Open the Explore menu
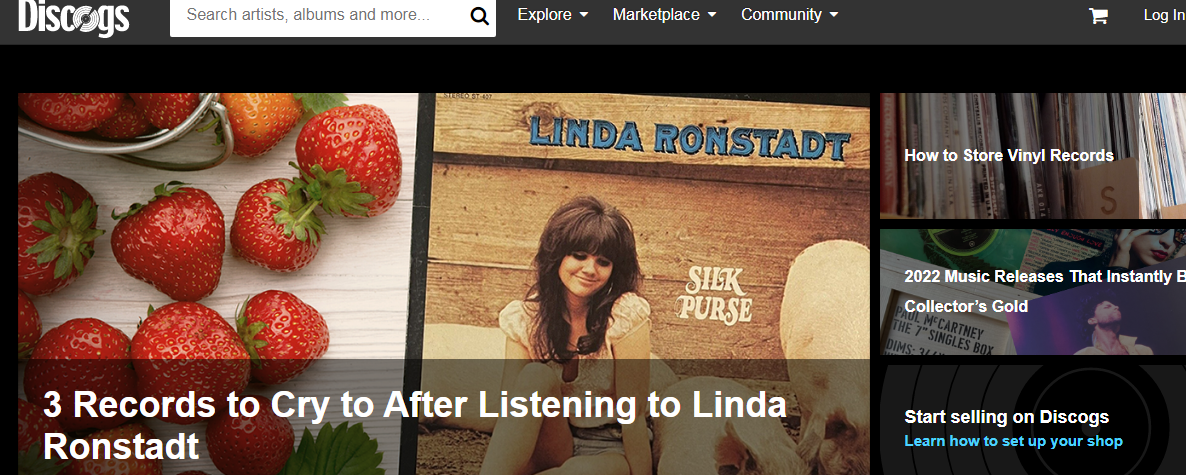The height and width of the screenshot is (475, 1186). click(x=553, y=15)
